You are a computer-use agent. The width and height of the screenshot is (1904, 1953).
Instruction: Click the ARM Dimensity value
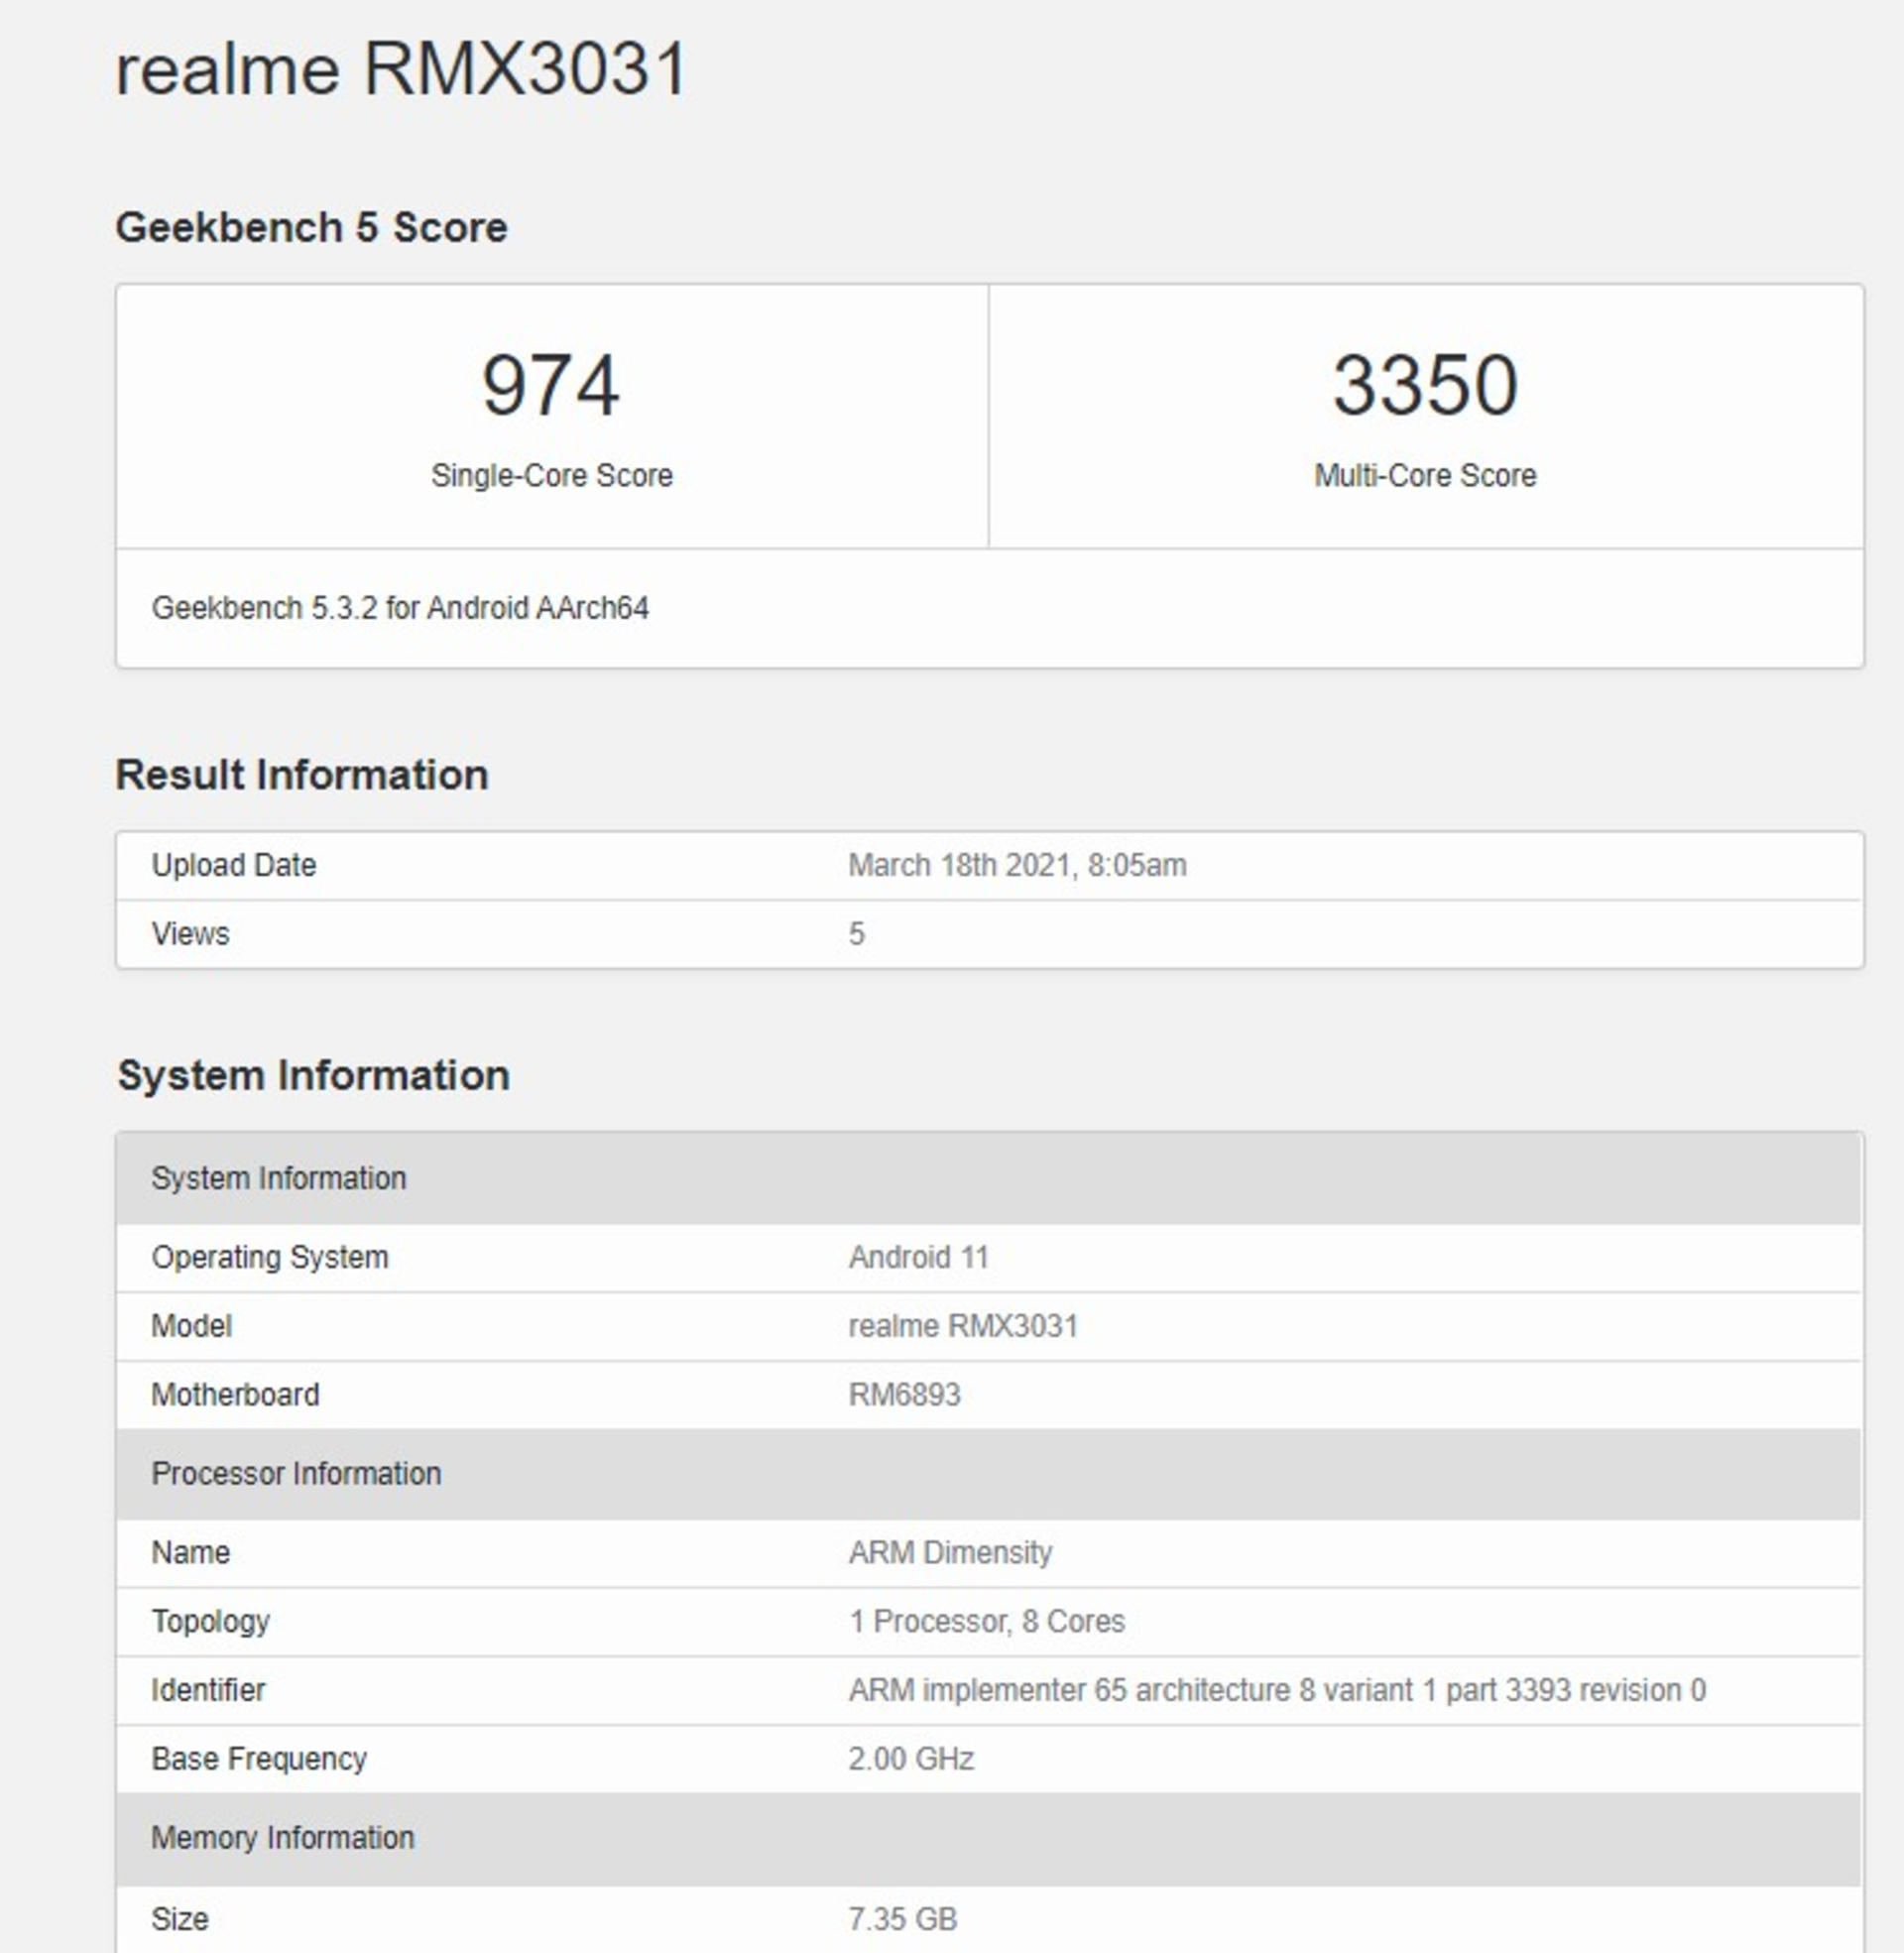951,1553
